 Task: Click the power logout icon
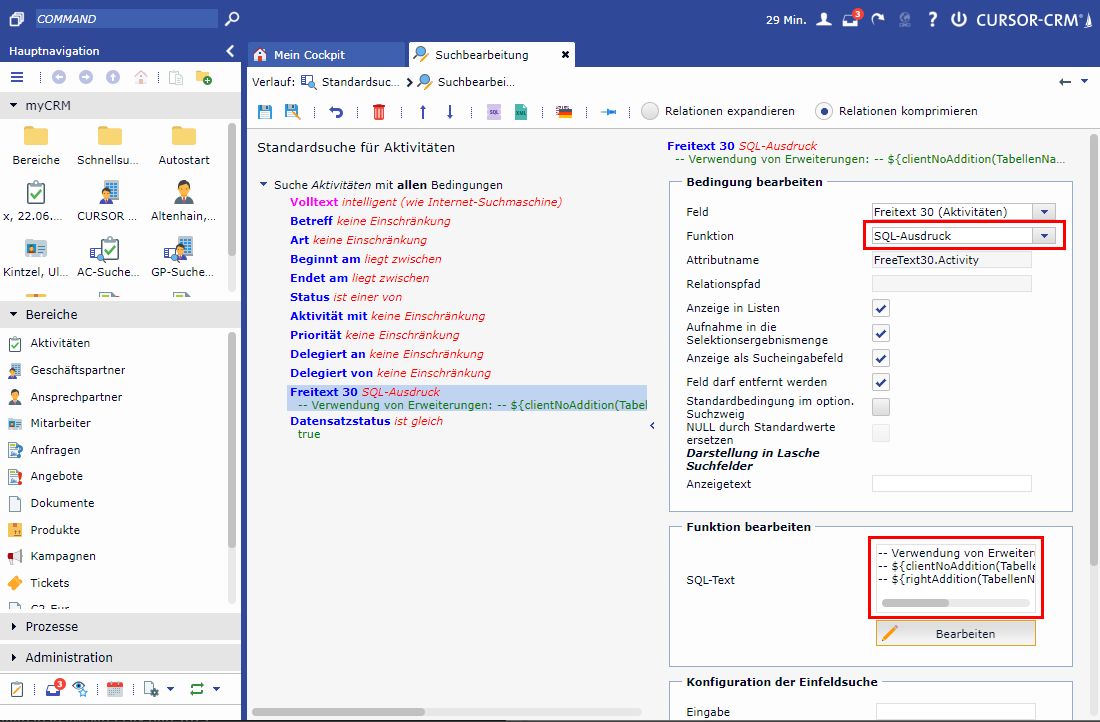(959, 19)
